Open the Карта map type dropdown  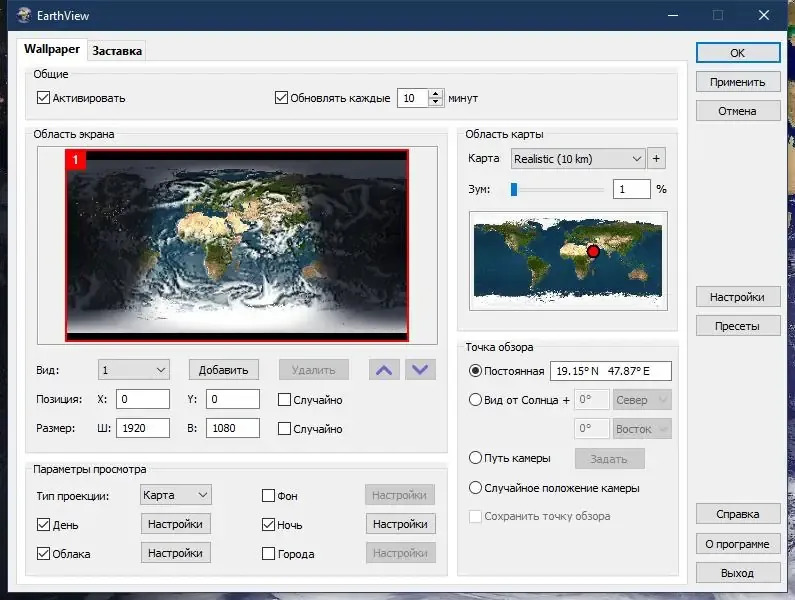point(577,158)
